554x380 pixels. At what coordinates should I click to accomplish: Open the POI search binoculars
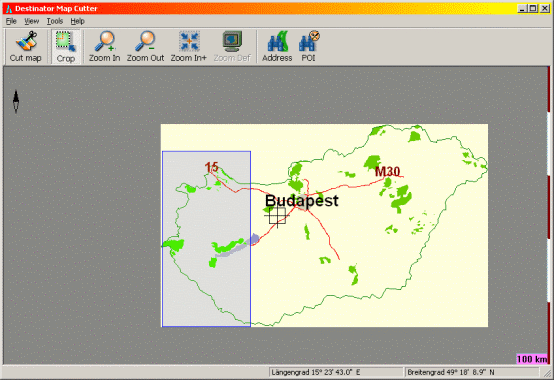coord(308,47)
